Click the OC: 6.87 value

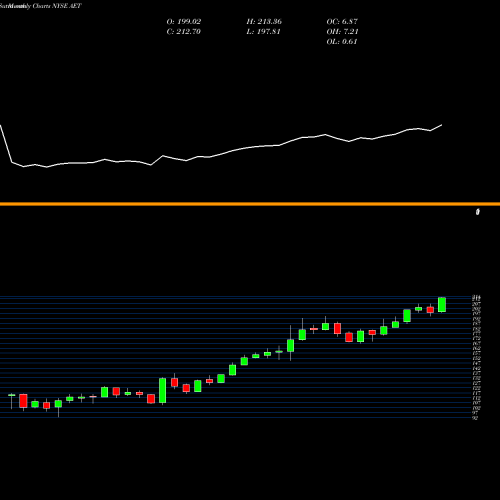coord(342,22)
